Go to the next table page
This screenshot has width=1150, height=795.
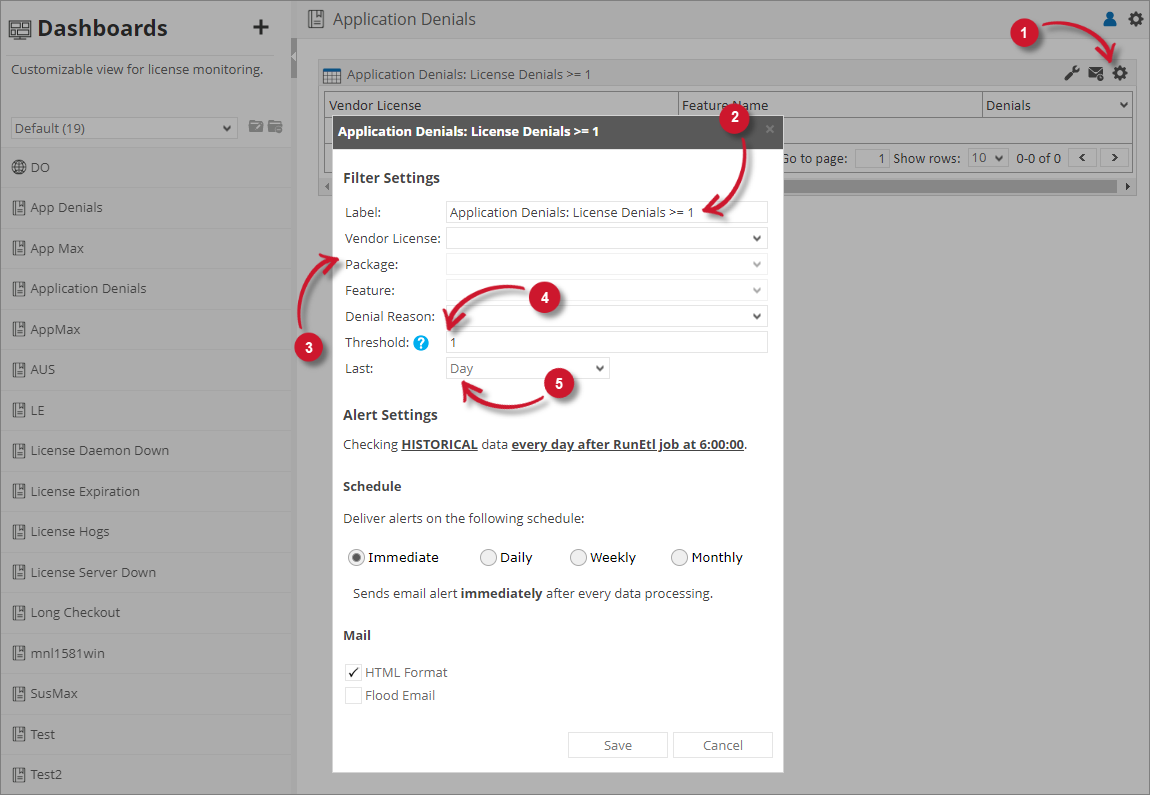tap(1115, 158)
